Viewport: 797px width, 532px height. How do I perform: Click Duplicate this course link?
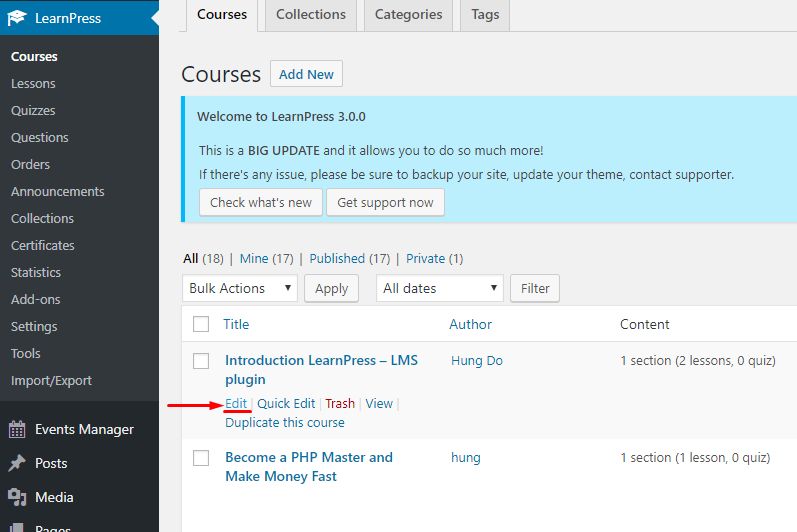point(285,423)
